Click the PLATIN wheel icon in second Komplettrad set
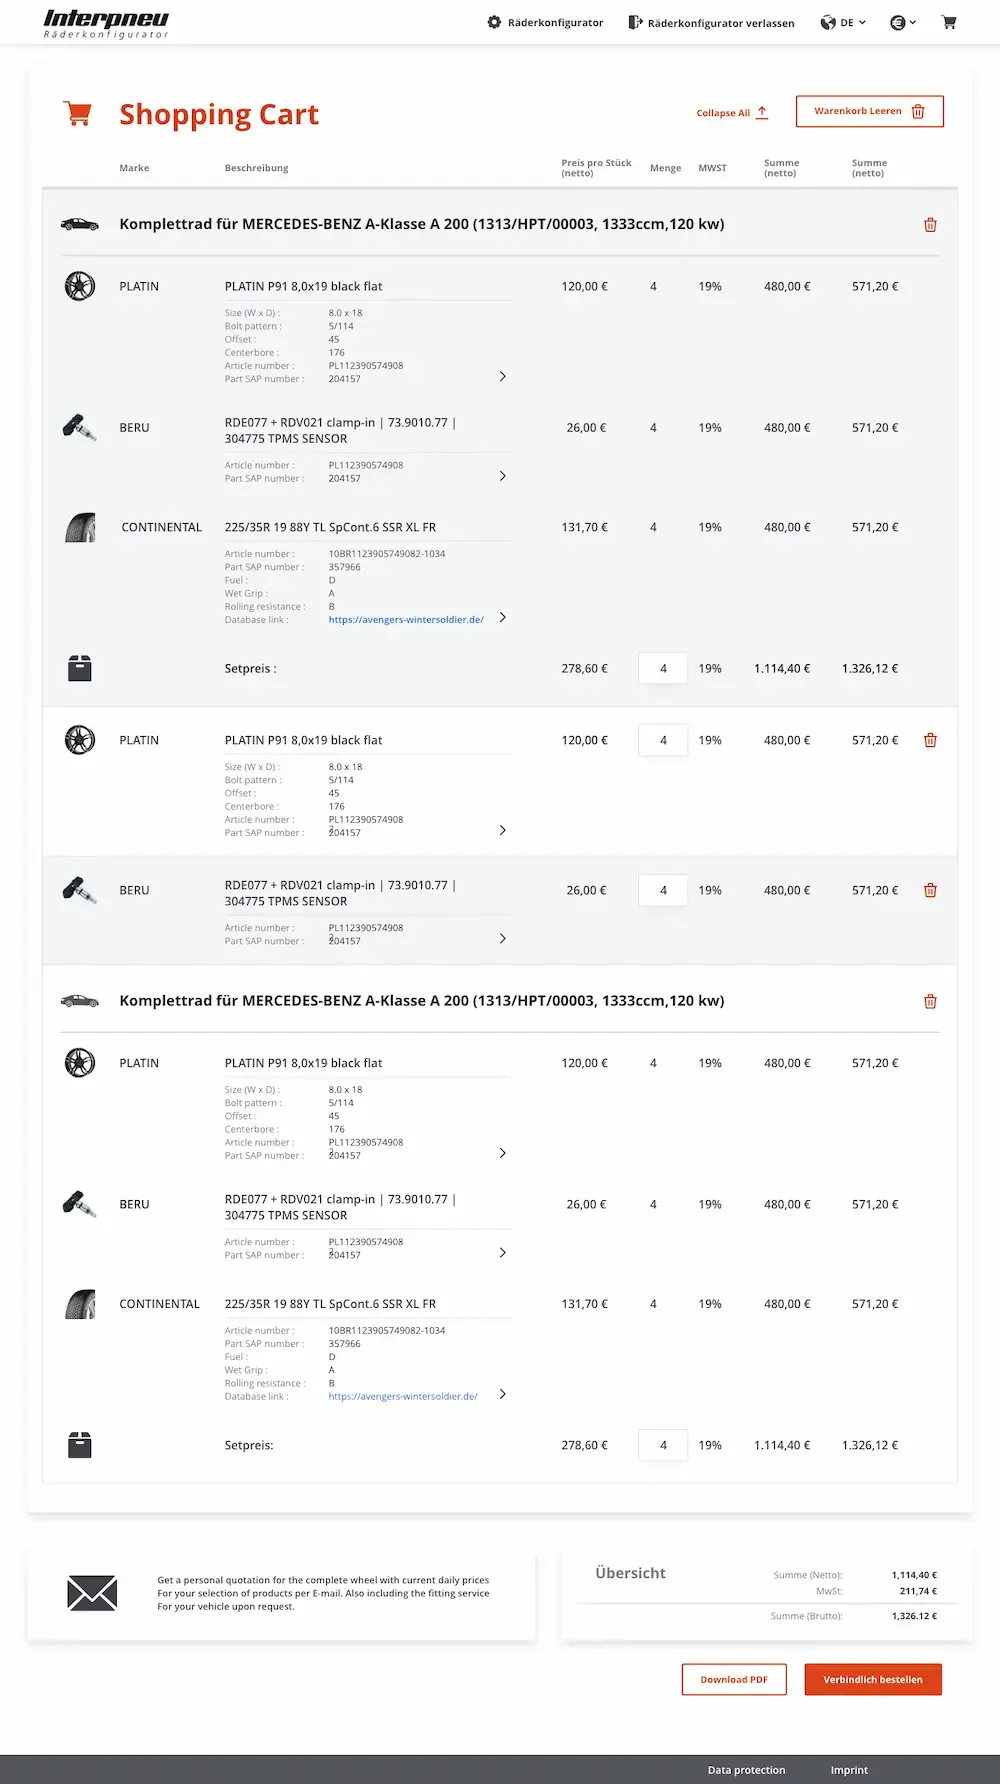This screenshot has width=1000, height=1784. pos(80,1063)
